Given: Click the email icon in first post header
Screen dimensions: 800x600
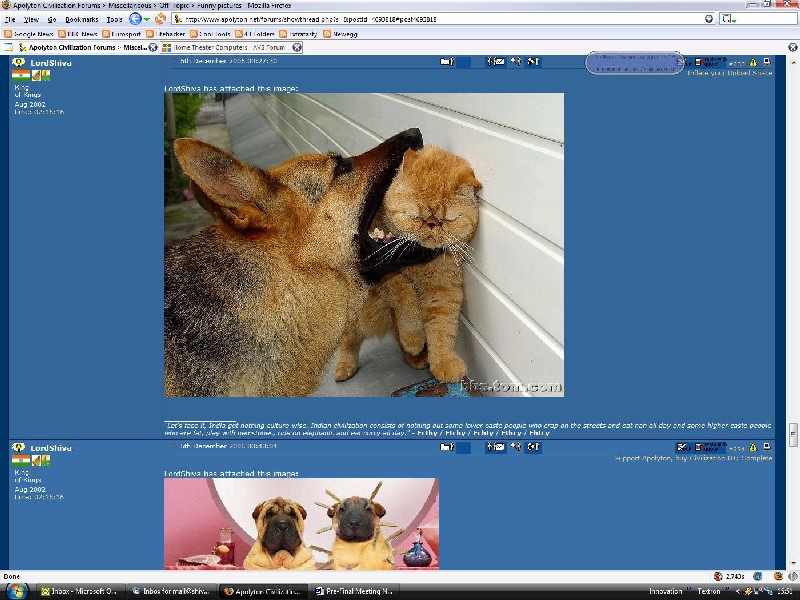Looking at the screenshot, I should (498, 62).
